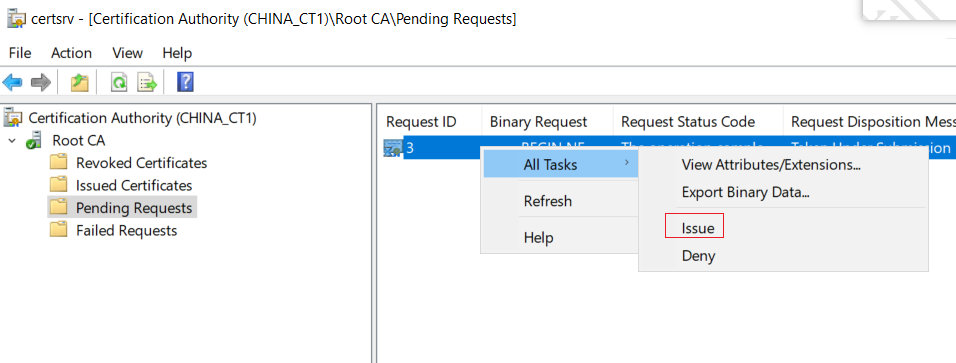Expand the All Tasks submenu arrow

click(x=626, y=164)
